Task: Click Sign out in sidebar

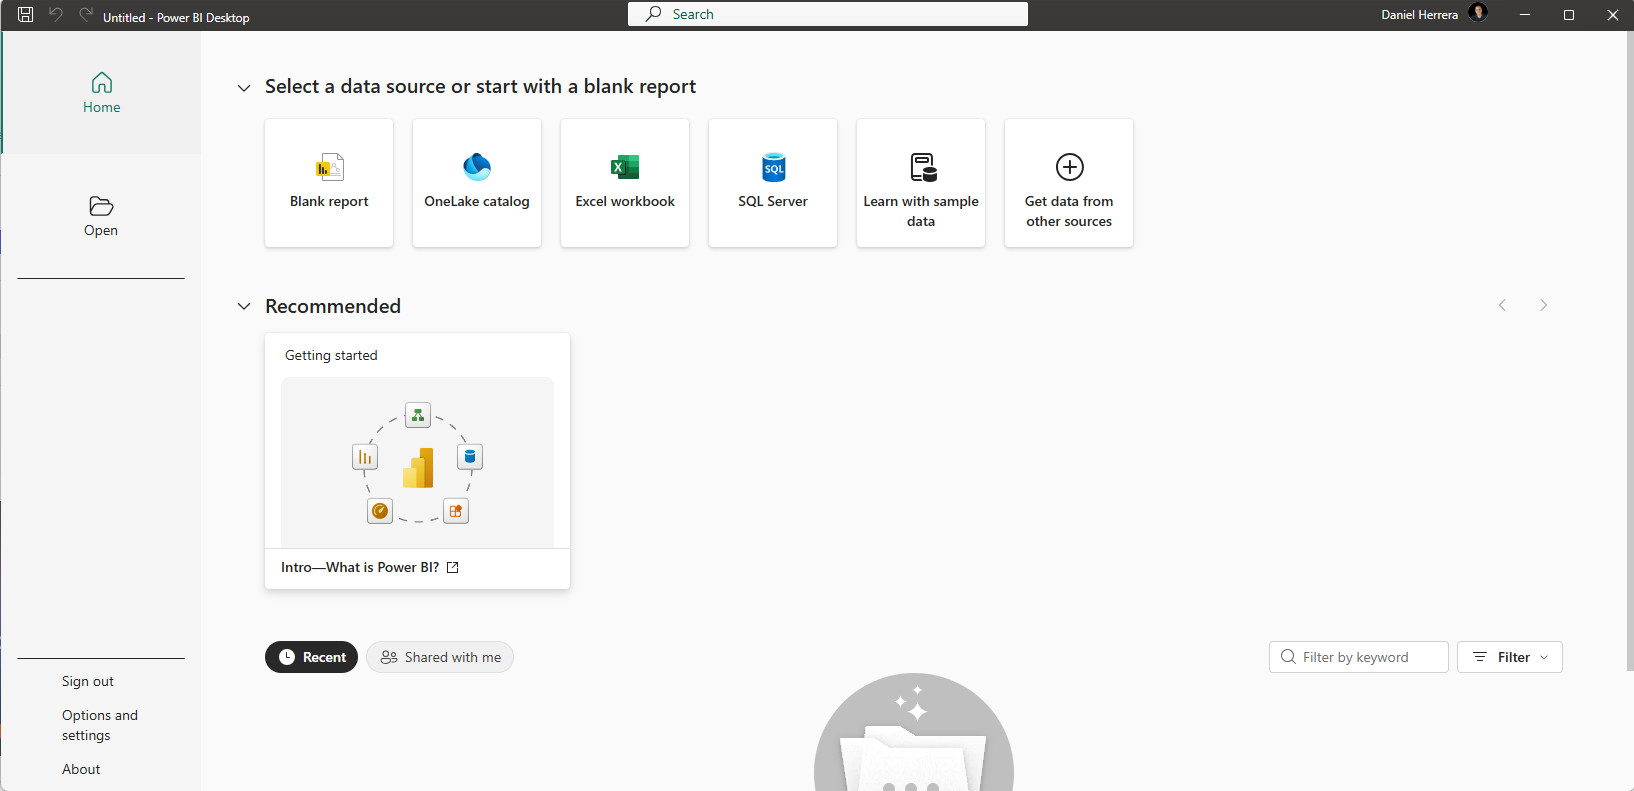Action: coord(88,681)
